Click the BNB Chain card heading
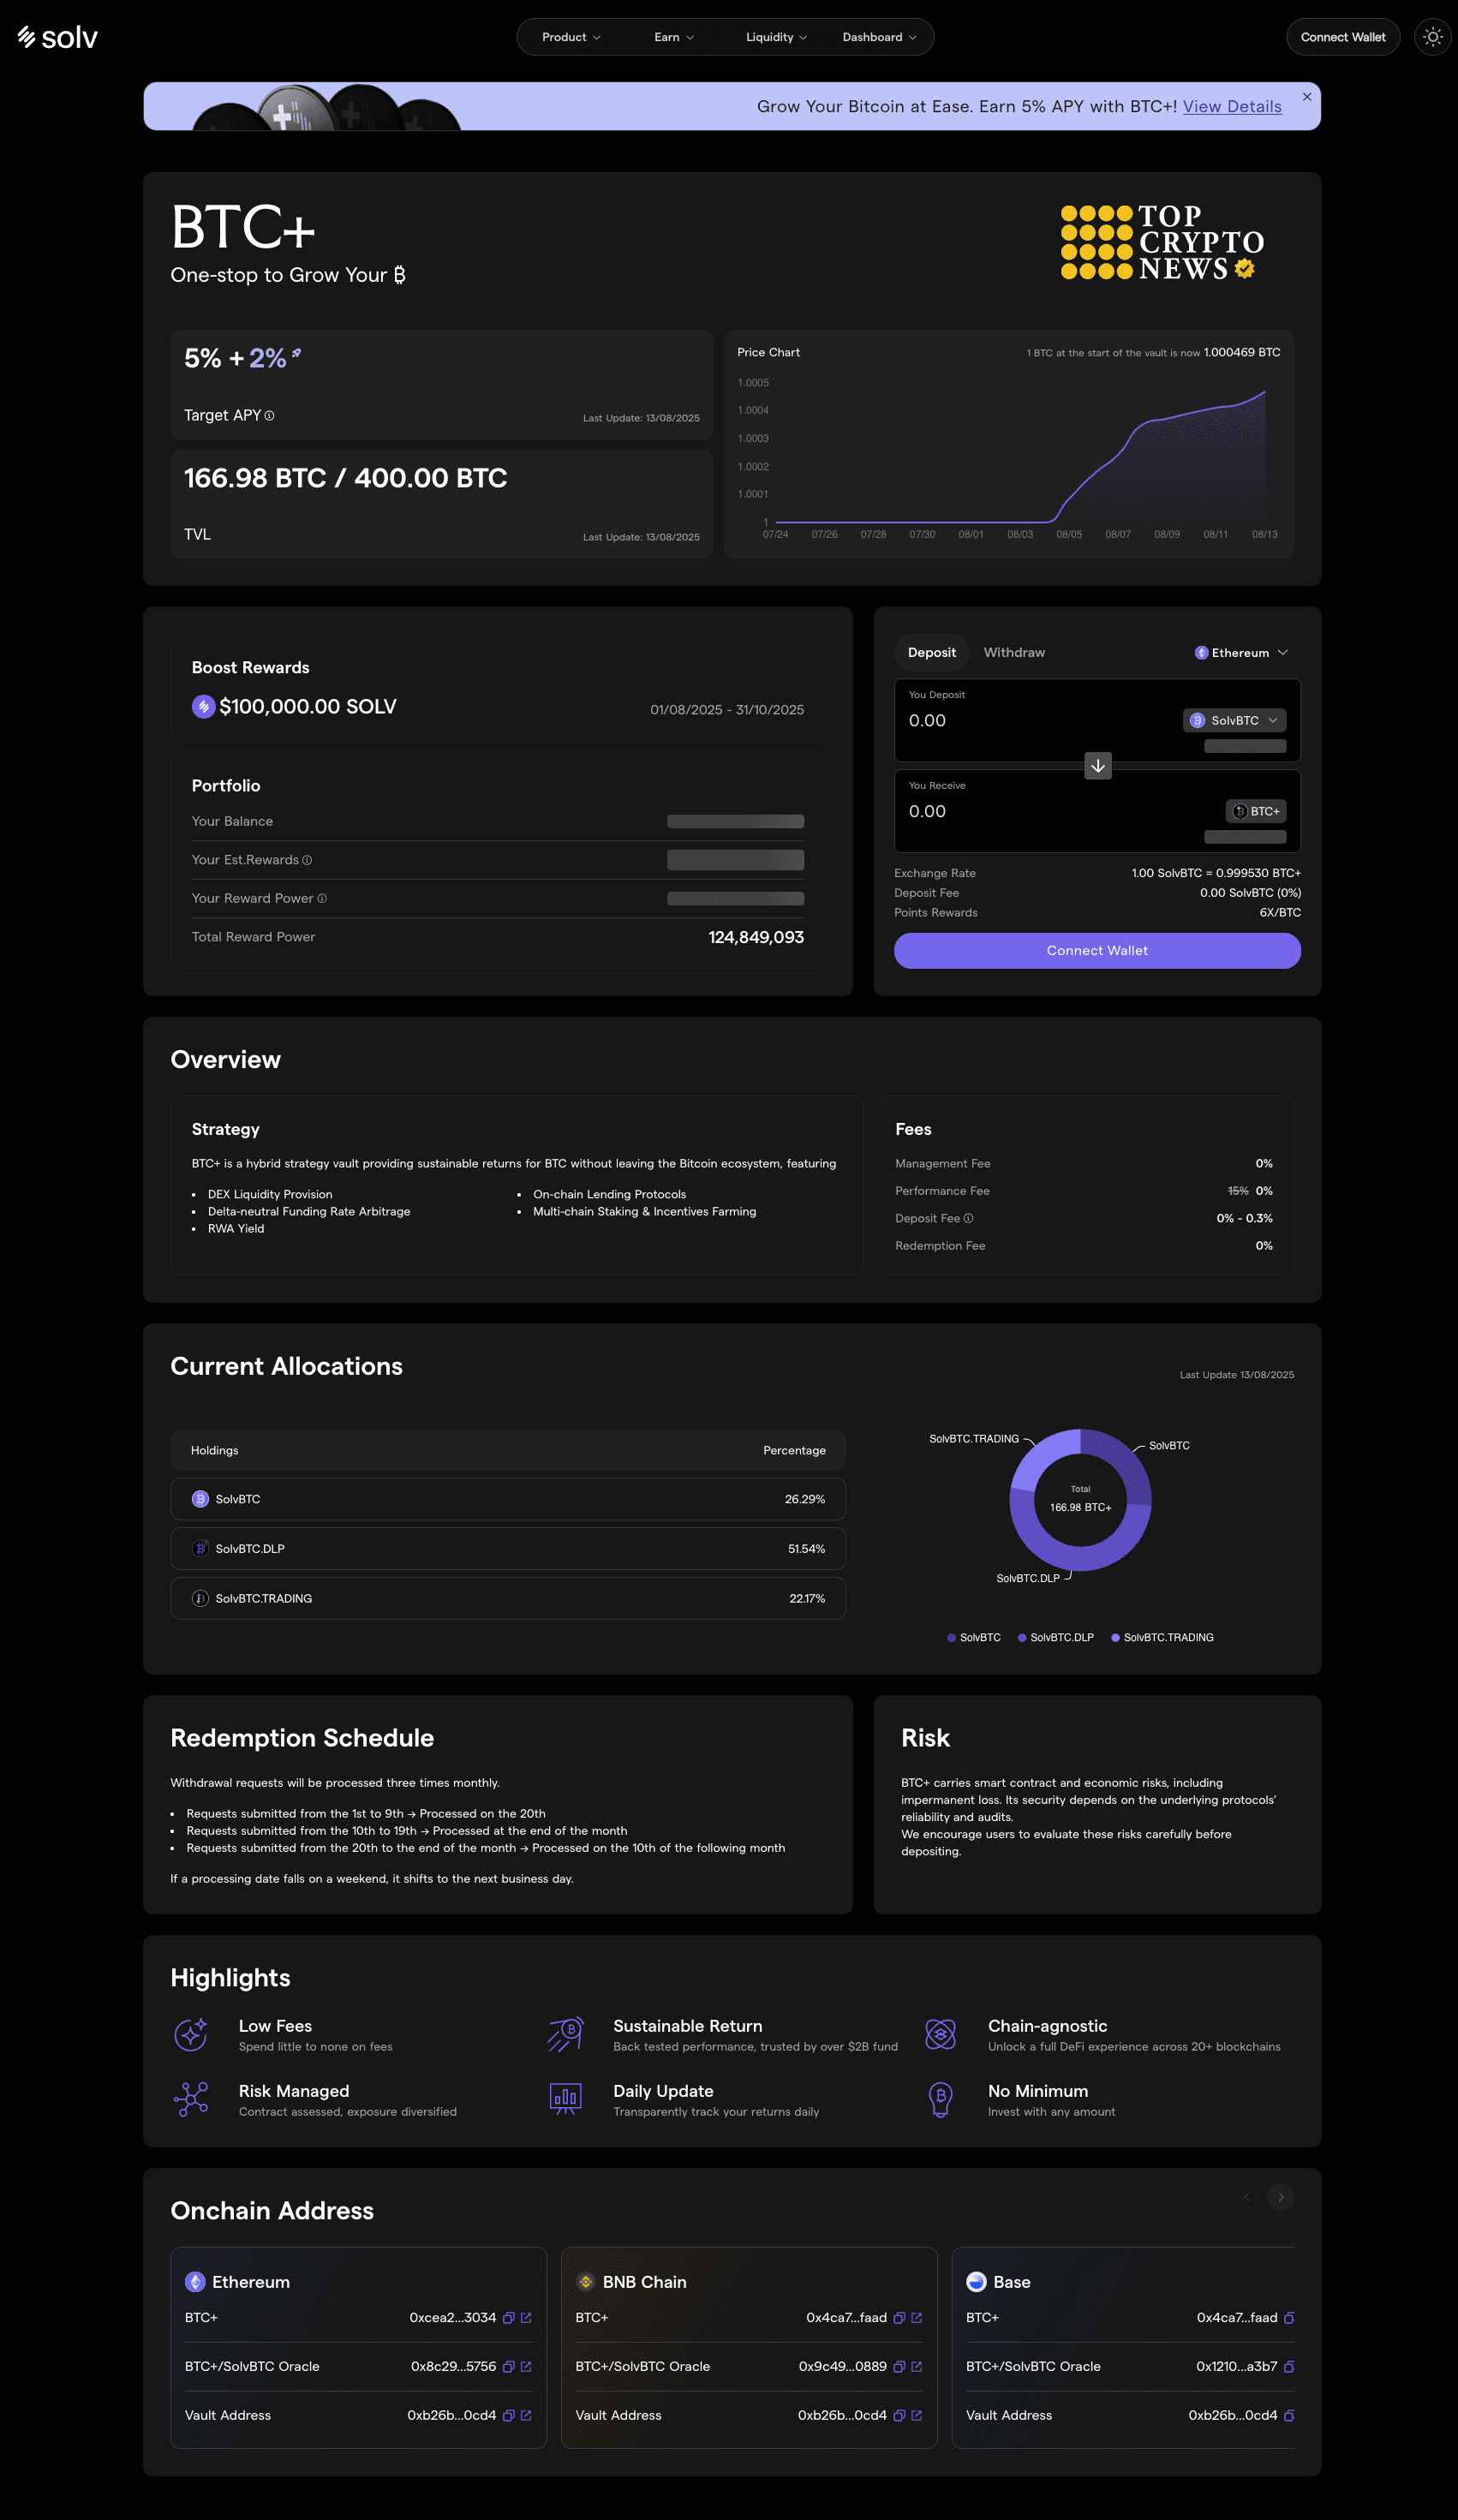 click(632, 2283)
